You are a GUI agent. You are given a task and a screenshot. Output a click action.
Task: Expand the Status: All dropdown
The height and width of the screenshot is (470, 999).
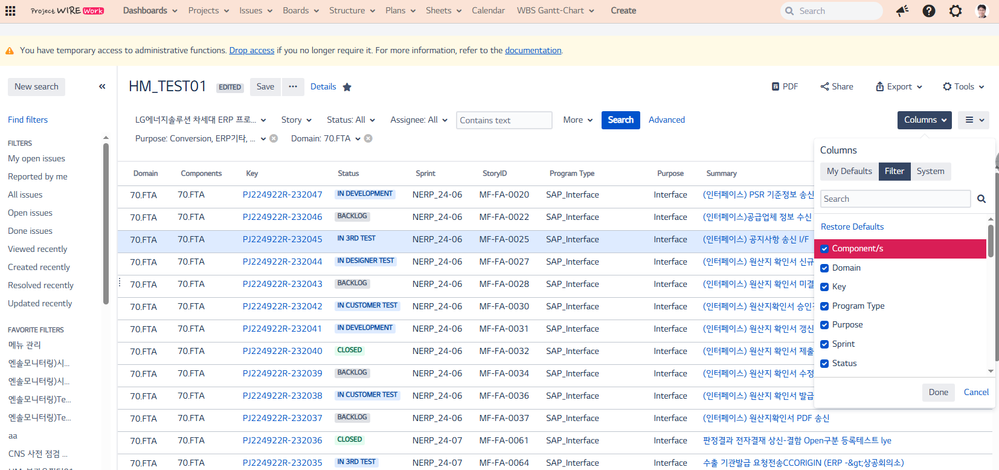coord(351,120)
